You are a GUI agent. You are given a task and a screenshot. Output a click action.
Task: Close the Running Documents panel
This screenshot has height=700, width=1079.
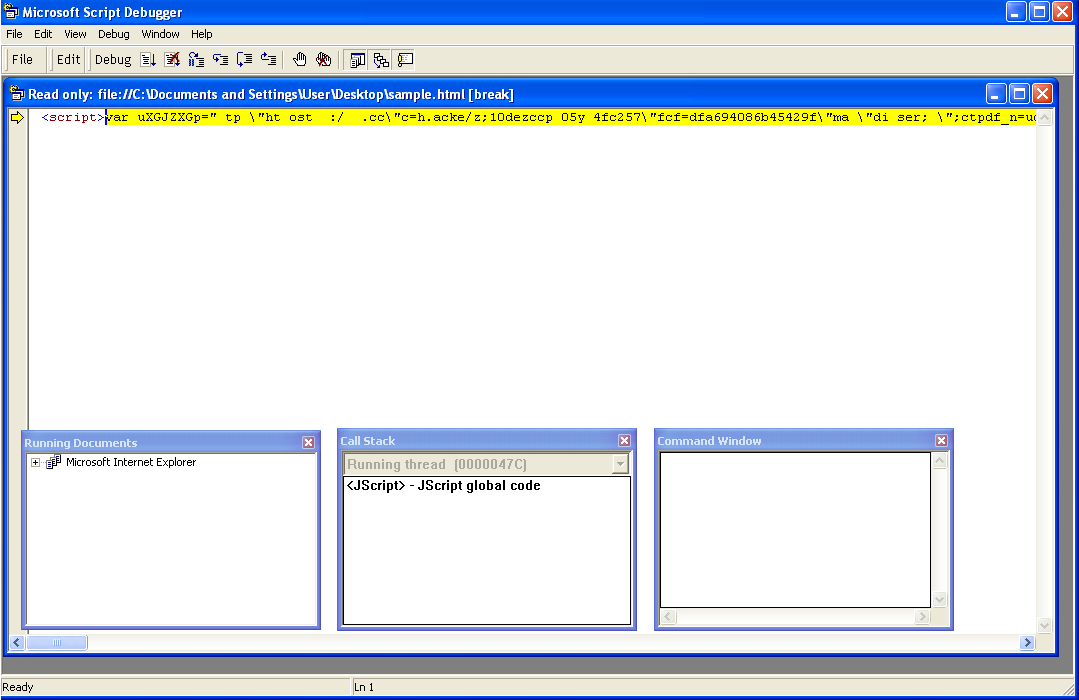tap(308, 442)
